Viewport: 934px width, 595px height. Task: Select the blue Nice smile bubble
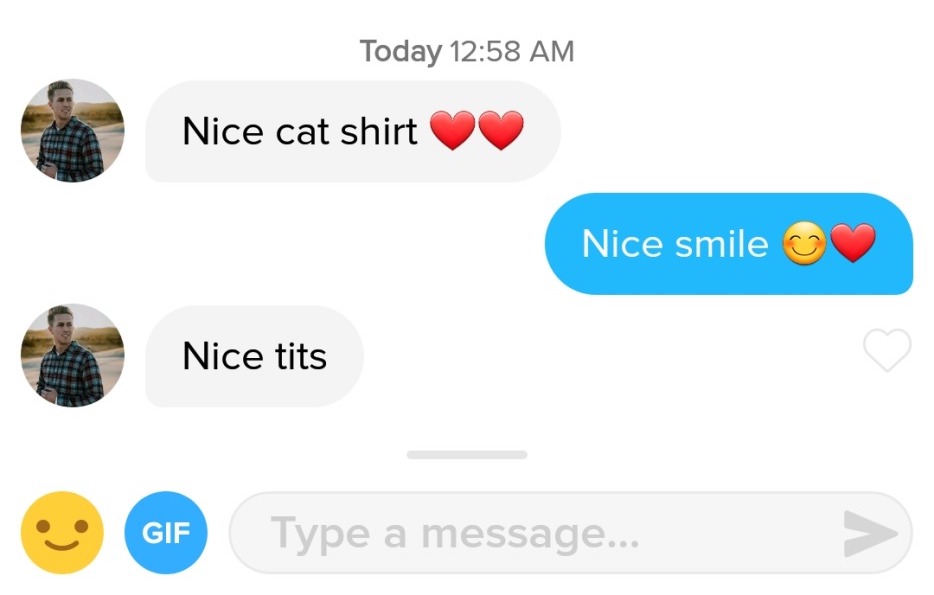[728, 243]
